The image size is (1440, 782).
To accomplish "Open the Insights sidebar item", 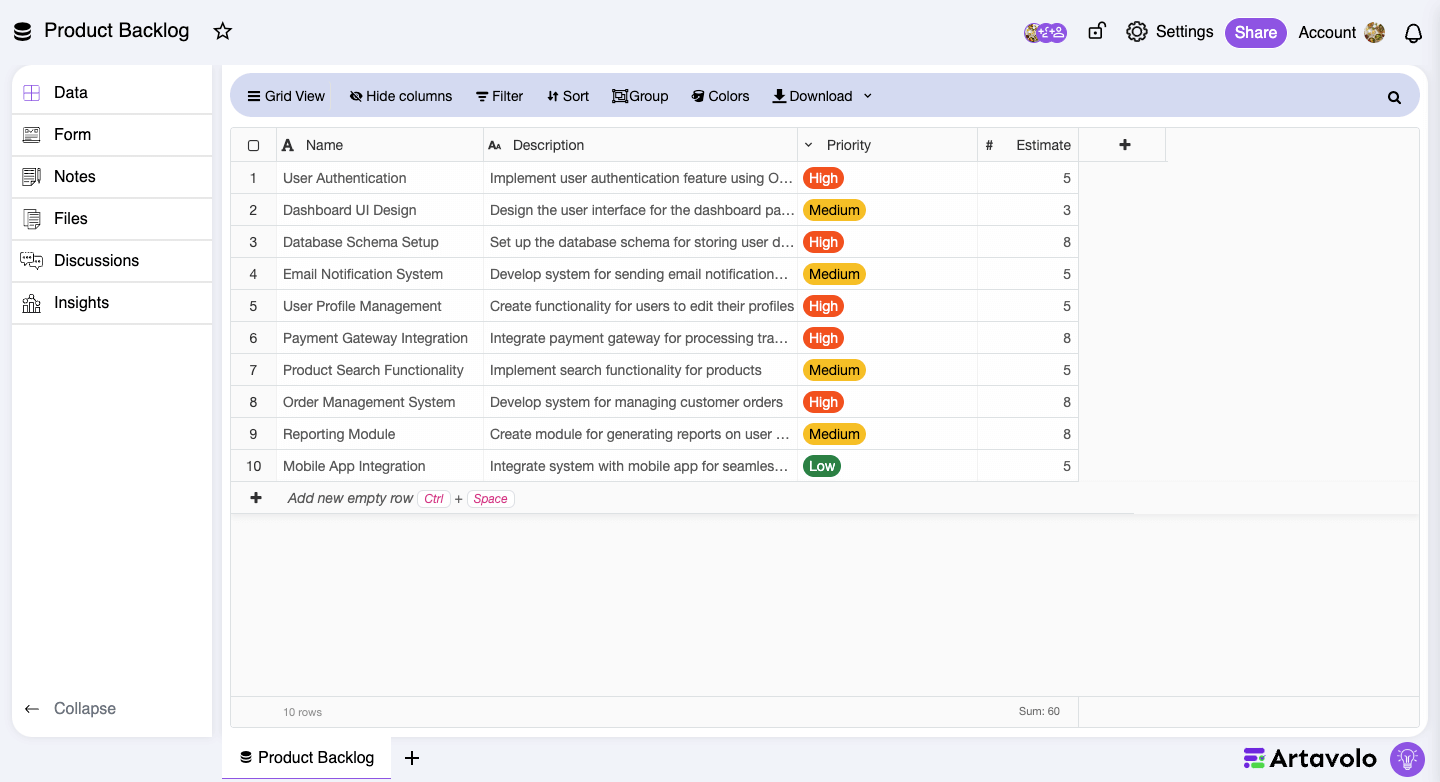I will click(81, 302).
